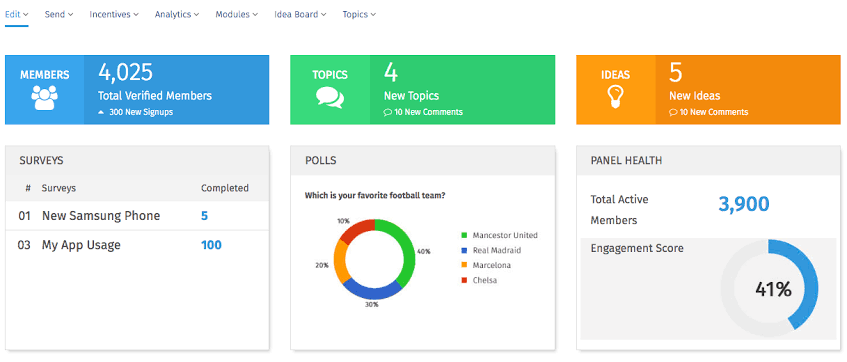This screenshot has width=847, height=362.
Task: Click the red Chelsa legend swatch
Action: tap(464, 280)
